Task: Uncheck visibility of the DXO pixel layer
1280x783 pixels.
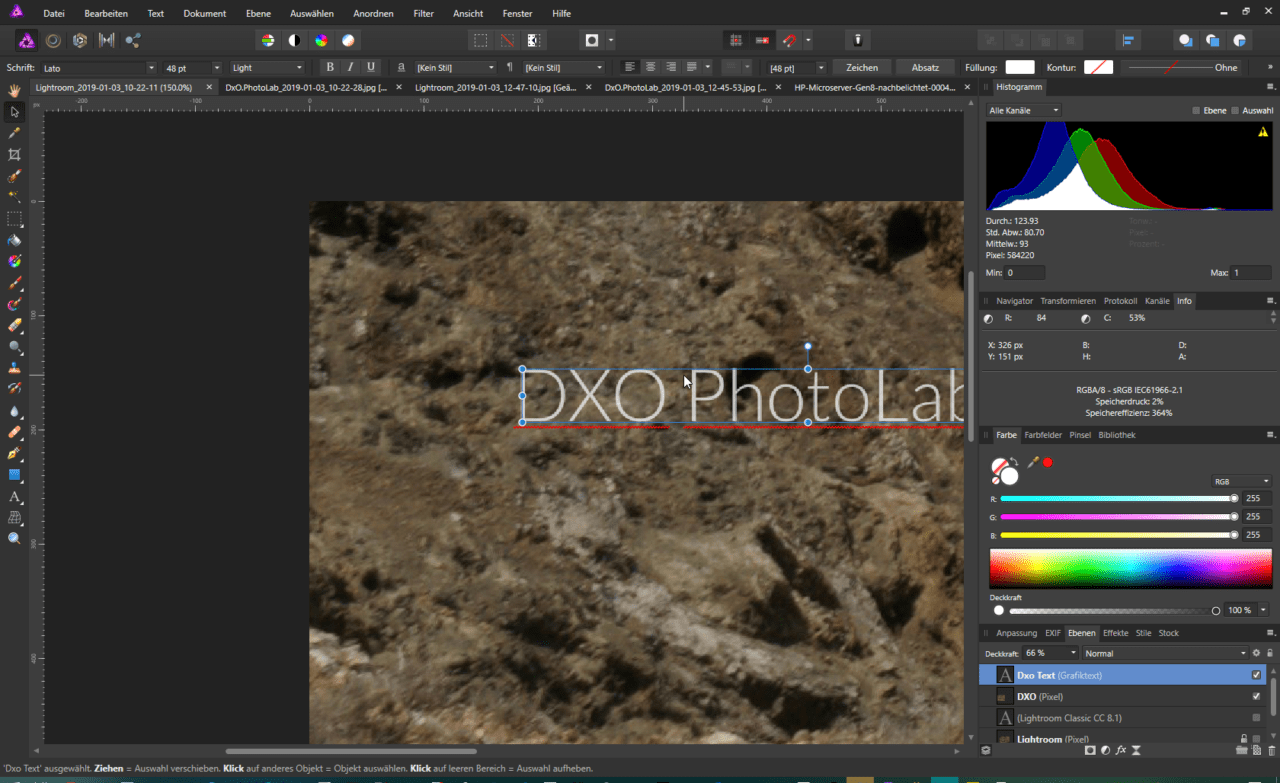Action: (1256, 696)
